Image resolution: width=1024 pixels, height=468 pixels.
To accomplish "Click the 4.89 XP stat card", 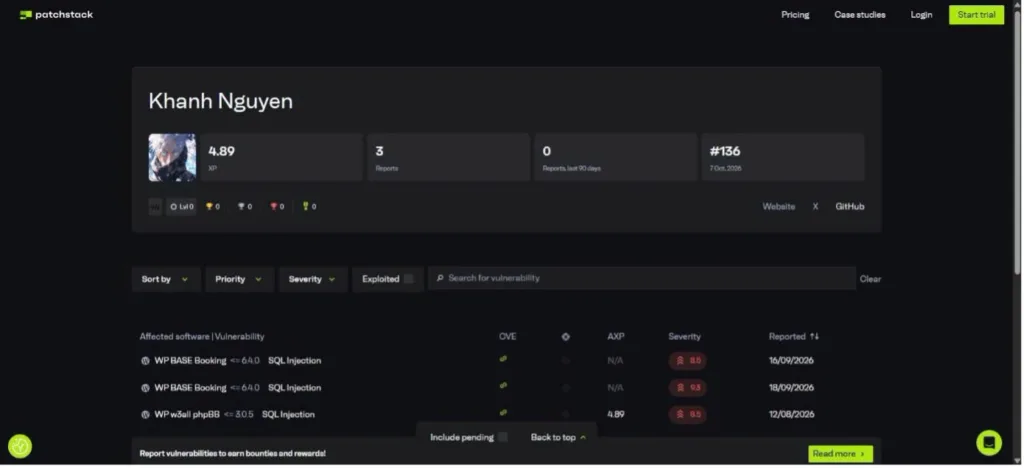I will (281, 157).
